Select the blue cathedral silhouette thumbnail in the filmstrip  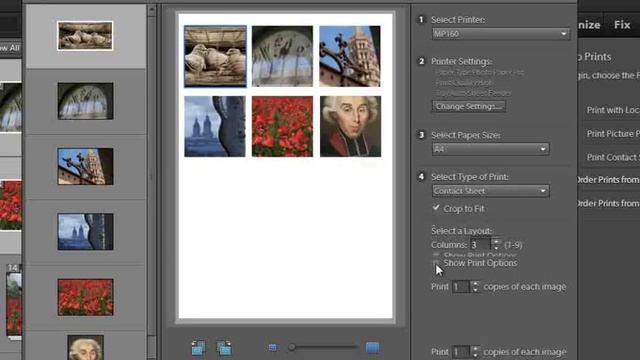85,232
